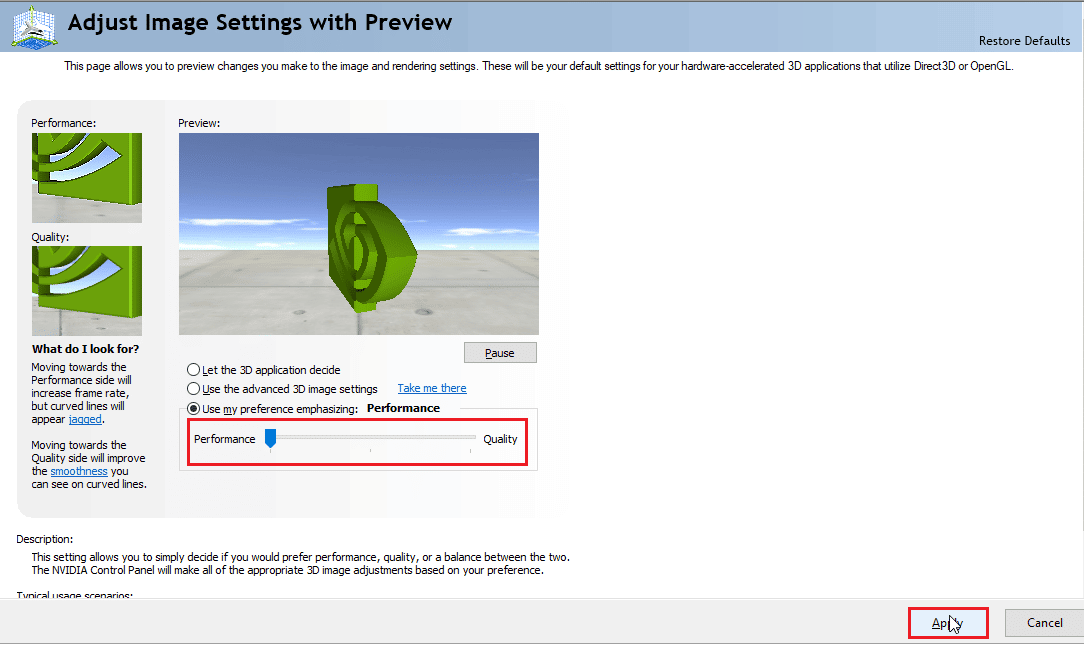Open the Take me there link

432,388
